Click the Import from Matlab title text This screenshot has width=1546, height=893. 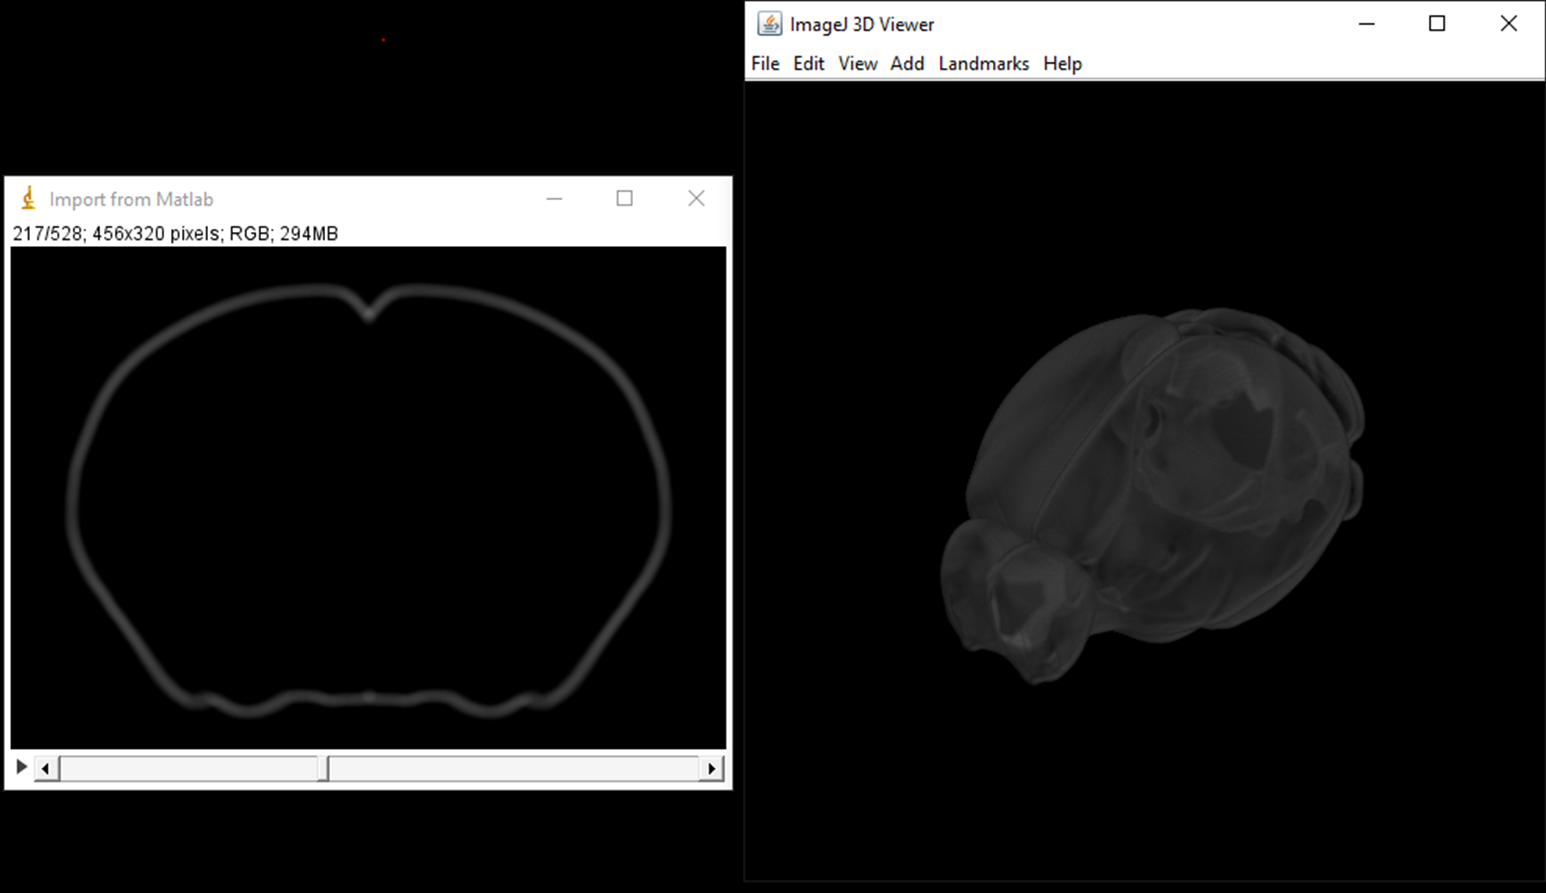coord(131,199)
